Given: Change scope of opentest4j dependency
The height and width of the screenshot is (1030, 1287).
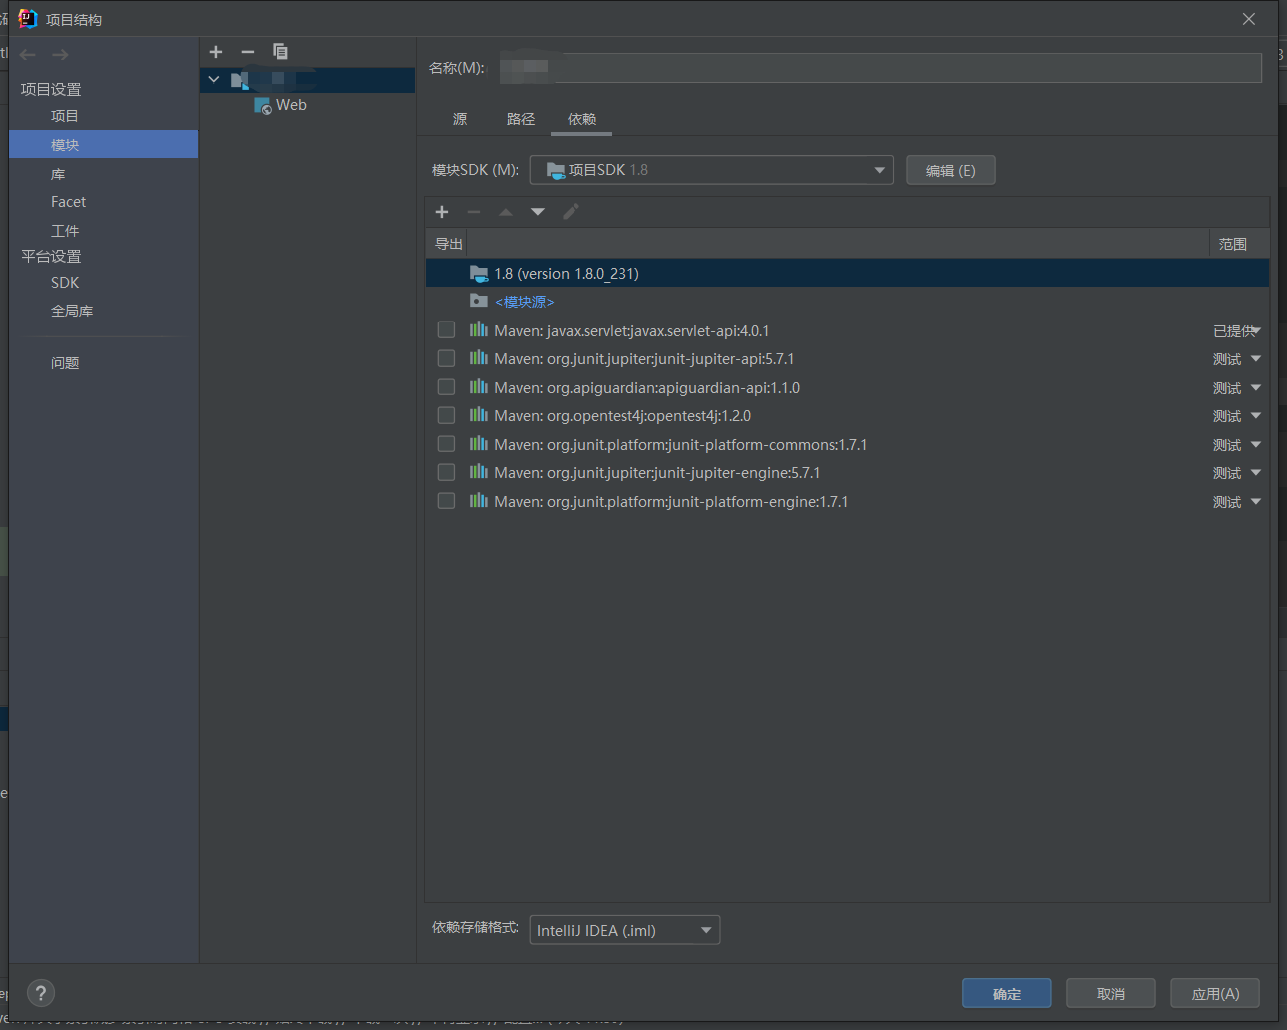Looking at the screenshot, I should point(1238,416).
